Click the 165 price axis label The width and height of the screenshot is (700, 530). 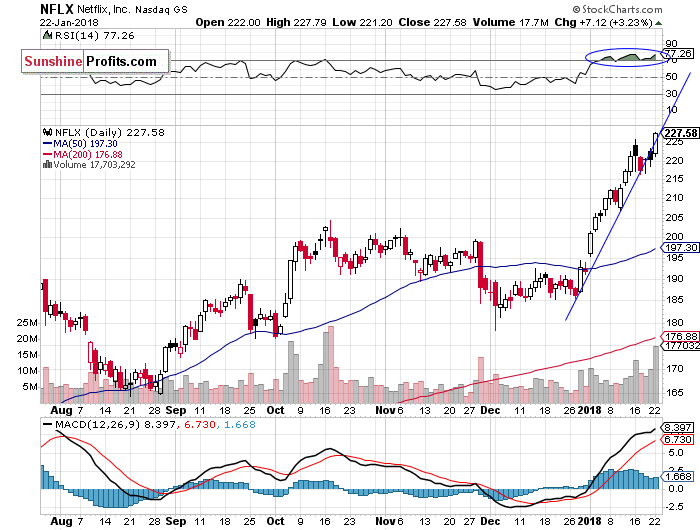click(674, 392)
